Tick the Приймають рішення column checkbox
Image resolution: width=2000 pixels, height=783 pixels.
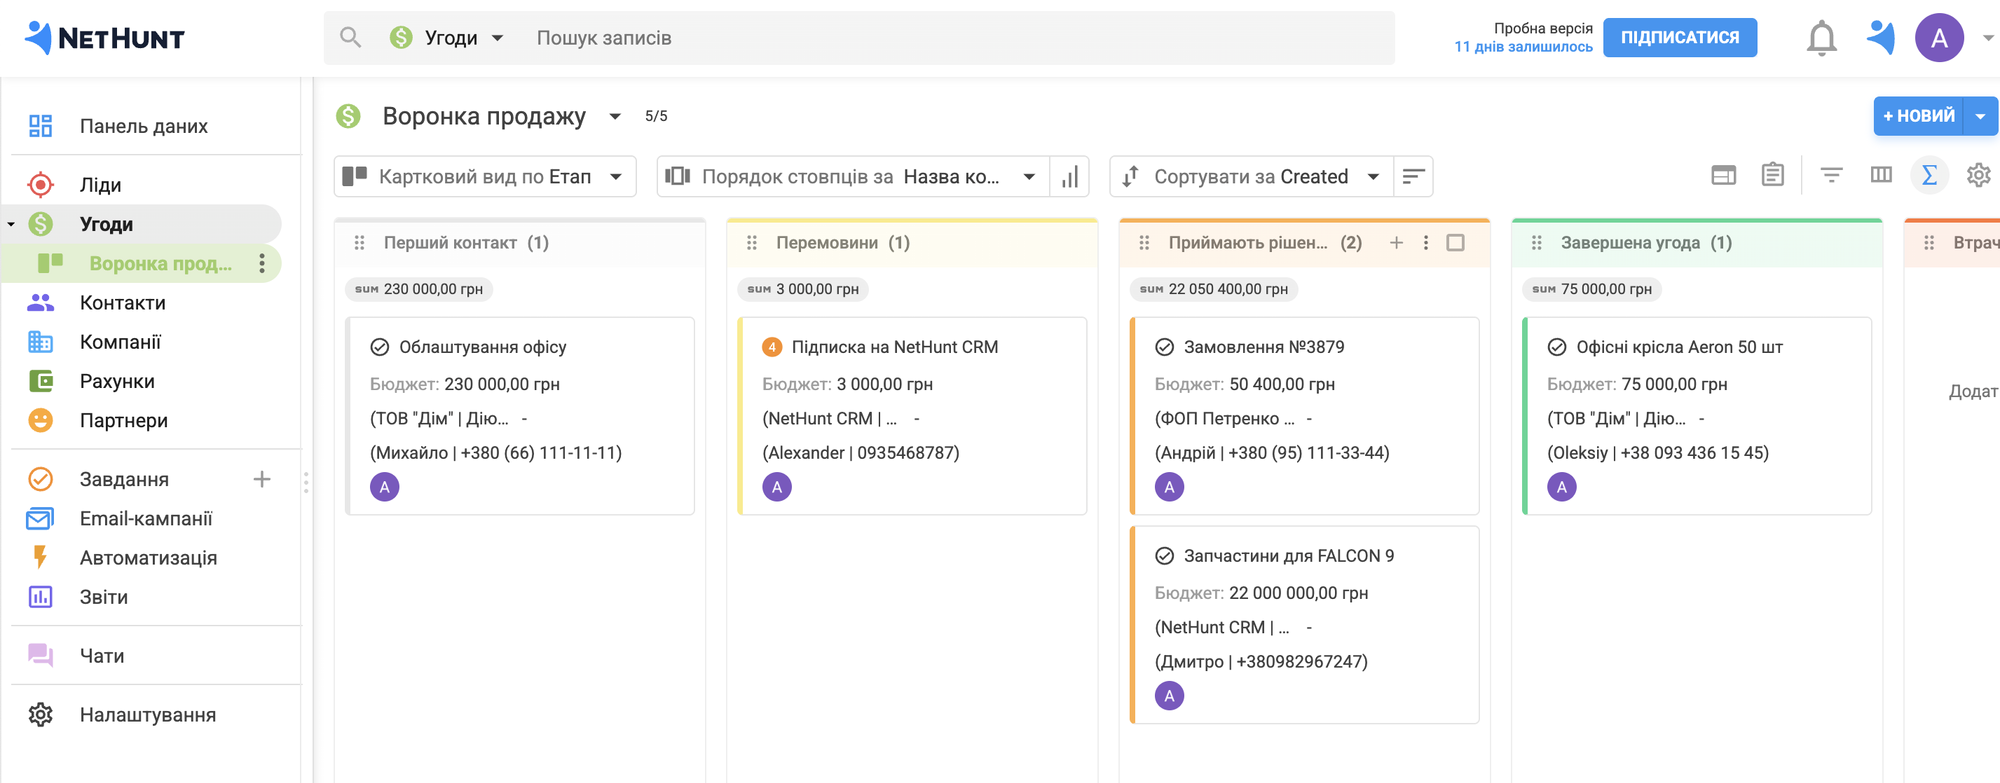pyautogui.click(x=1456, y=243)
